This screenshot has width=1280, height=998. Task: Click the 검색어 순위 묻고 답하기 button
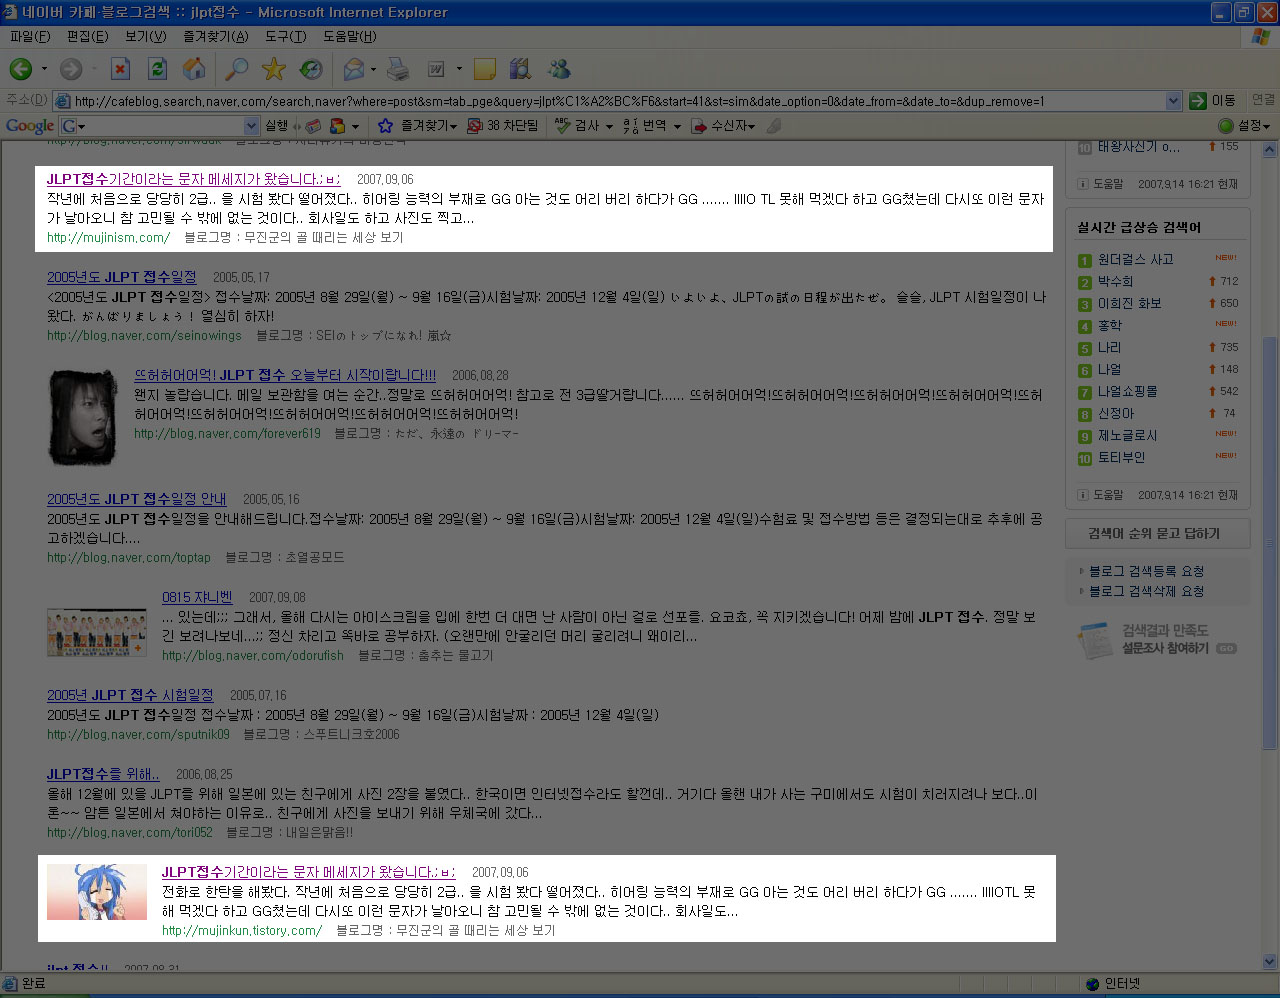1157,533
